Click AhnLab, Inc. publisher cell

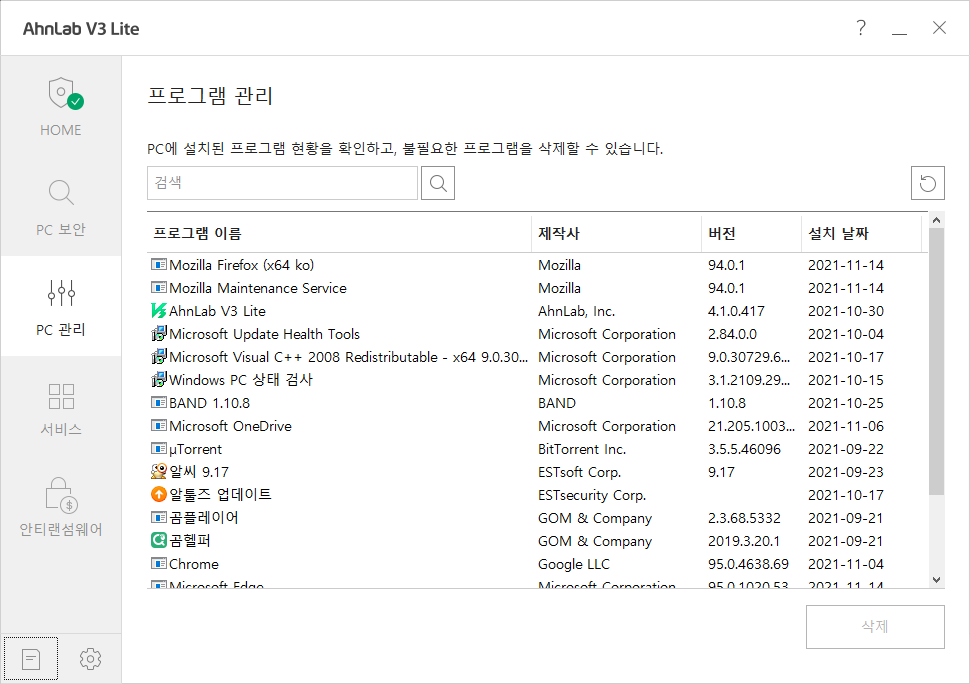[x=577, y=311]
